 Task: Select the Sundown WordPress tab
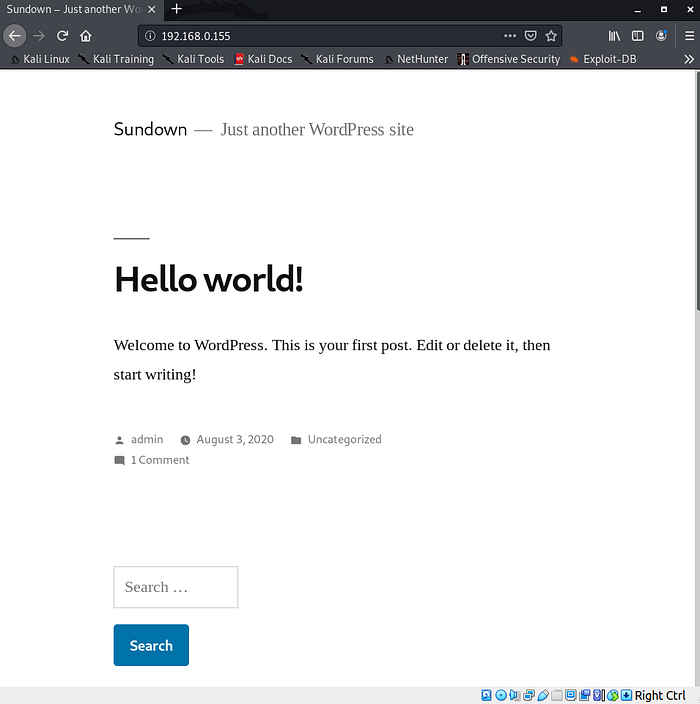tap(73, 9)
